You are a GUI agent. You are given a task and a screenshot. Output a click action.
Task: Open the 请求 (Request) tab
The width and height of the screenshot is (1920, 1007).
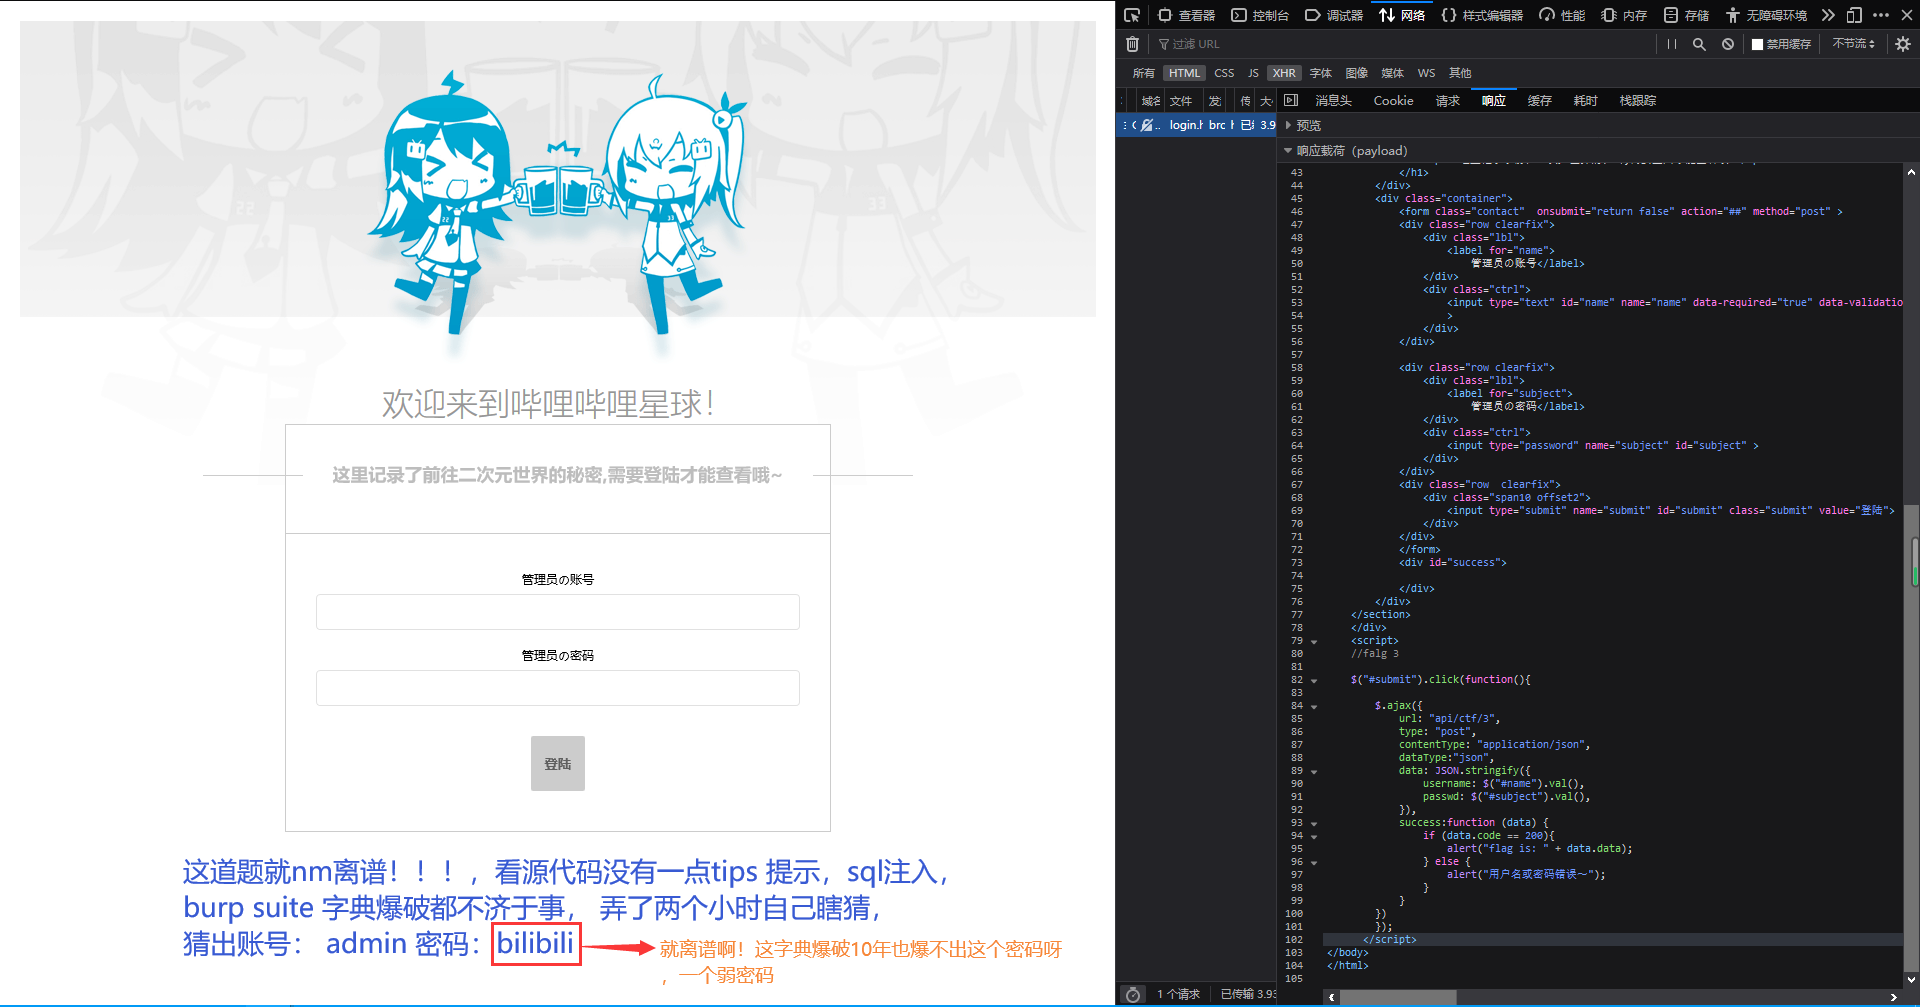[1447, 101]
